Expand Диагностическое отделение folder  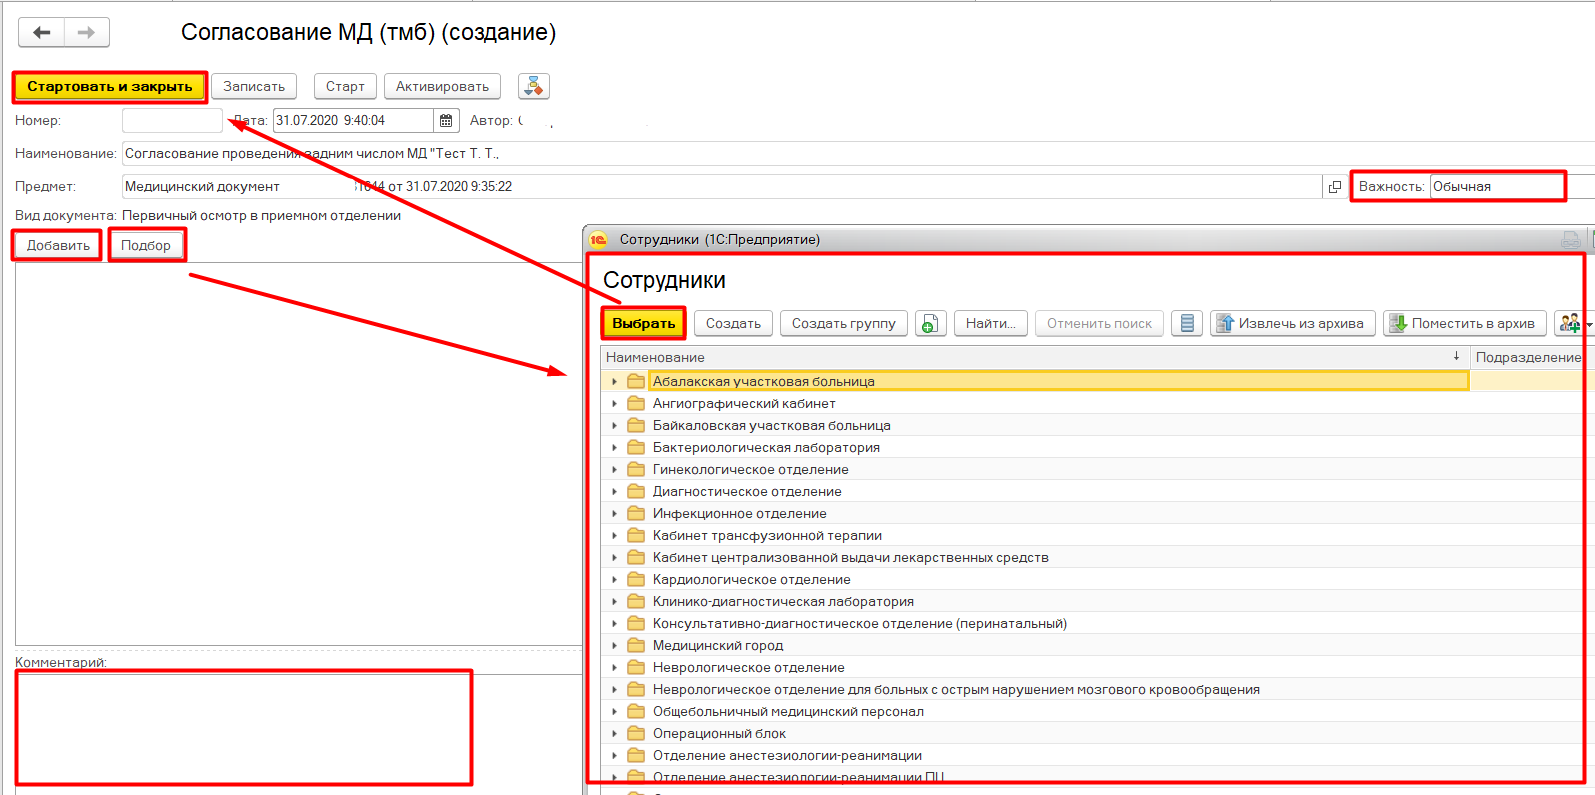pyautogui.click(x=614, y=491)
